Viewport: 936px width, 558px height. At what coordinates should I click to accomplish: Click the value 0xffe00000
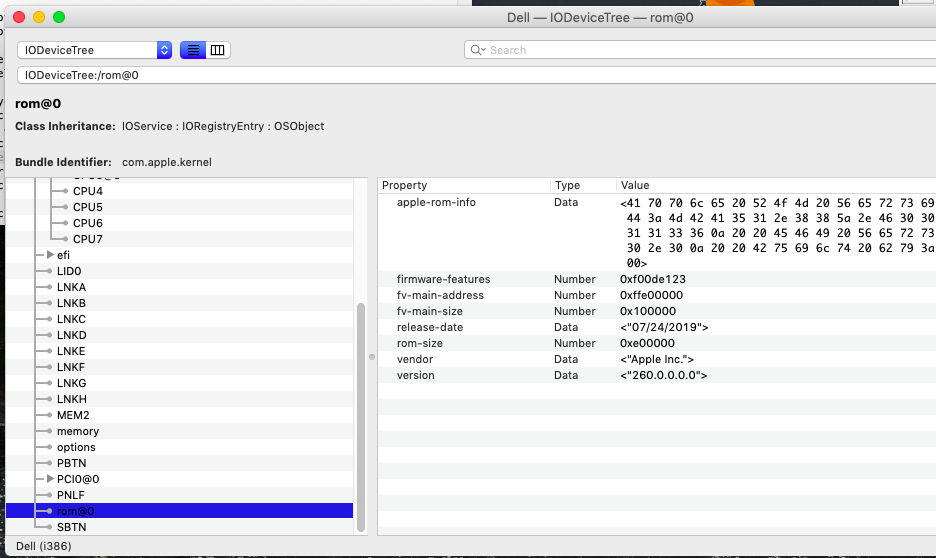pos(651,295)
